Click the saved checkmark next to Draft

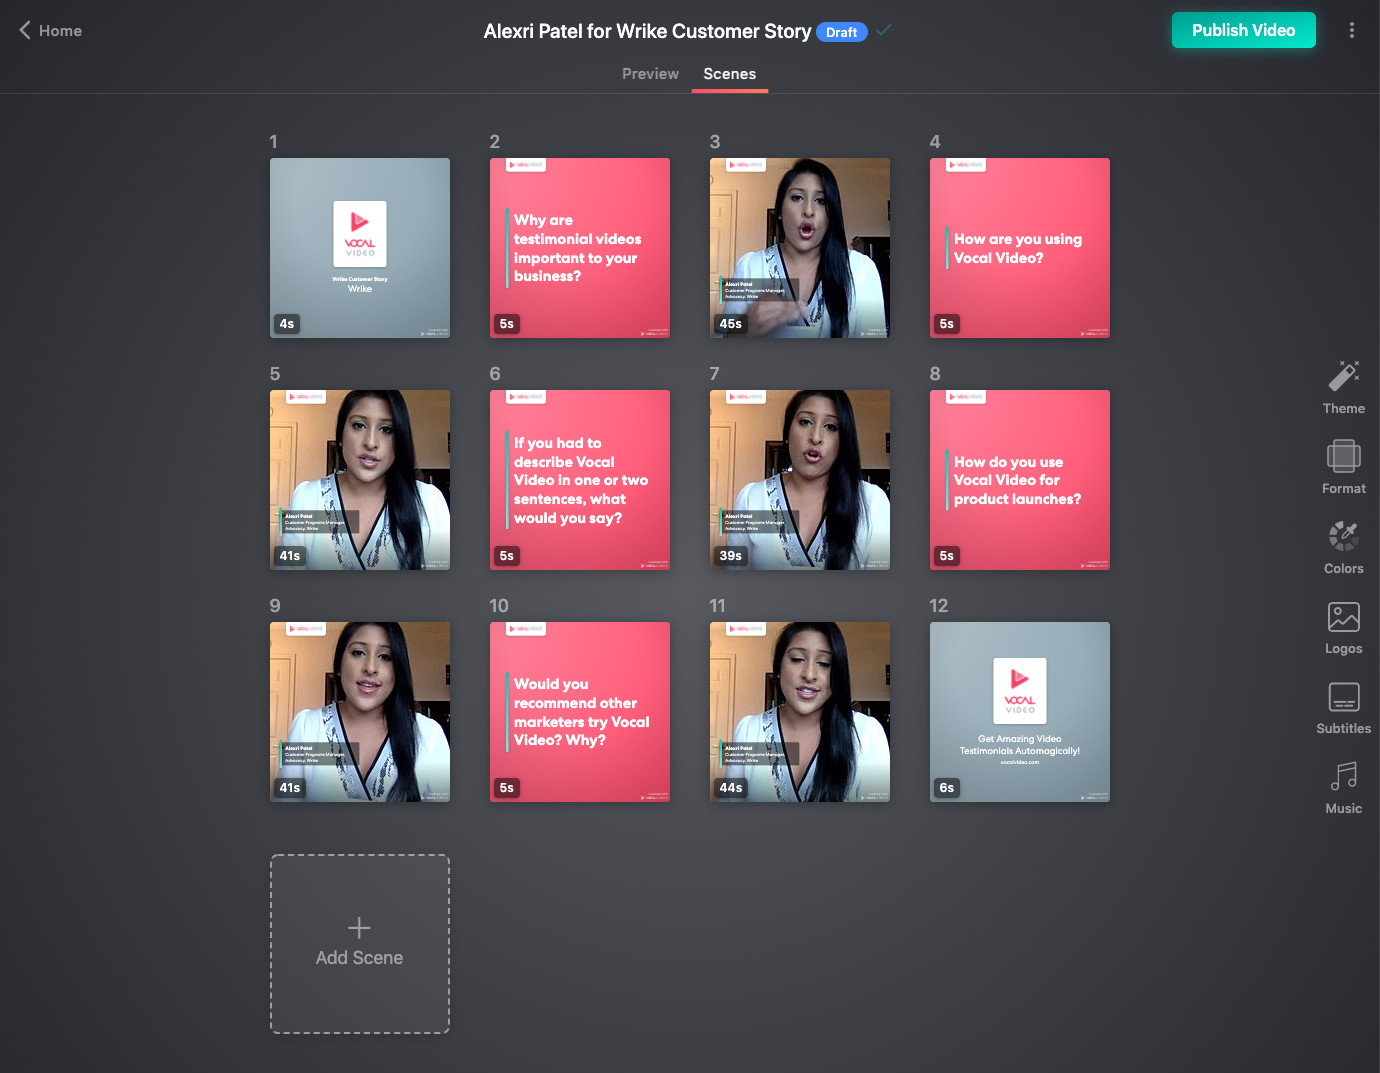pos(884,31)
